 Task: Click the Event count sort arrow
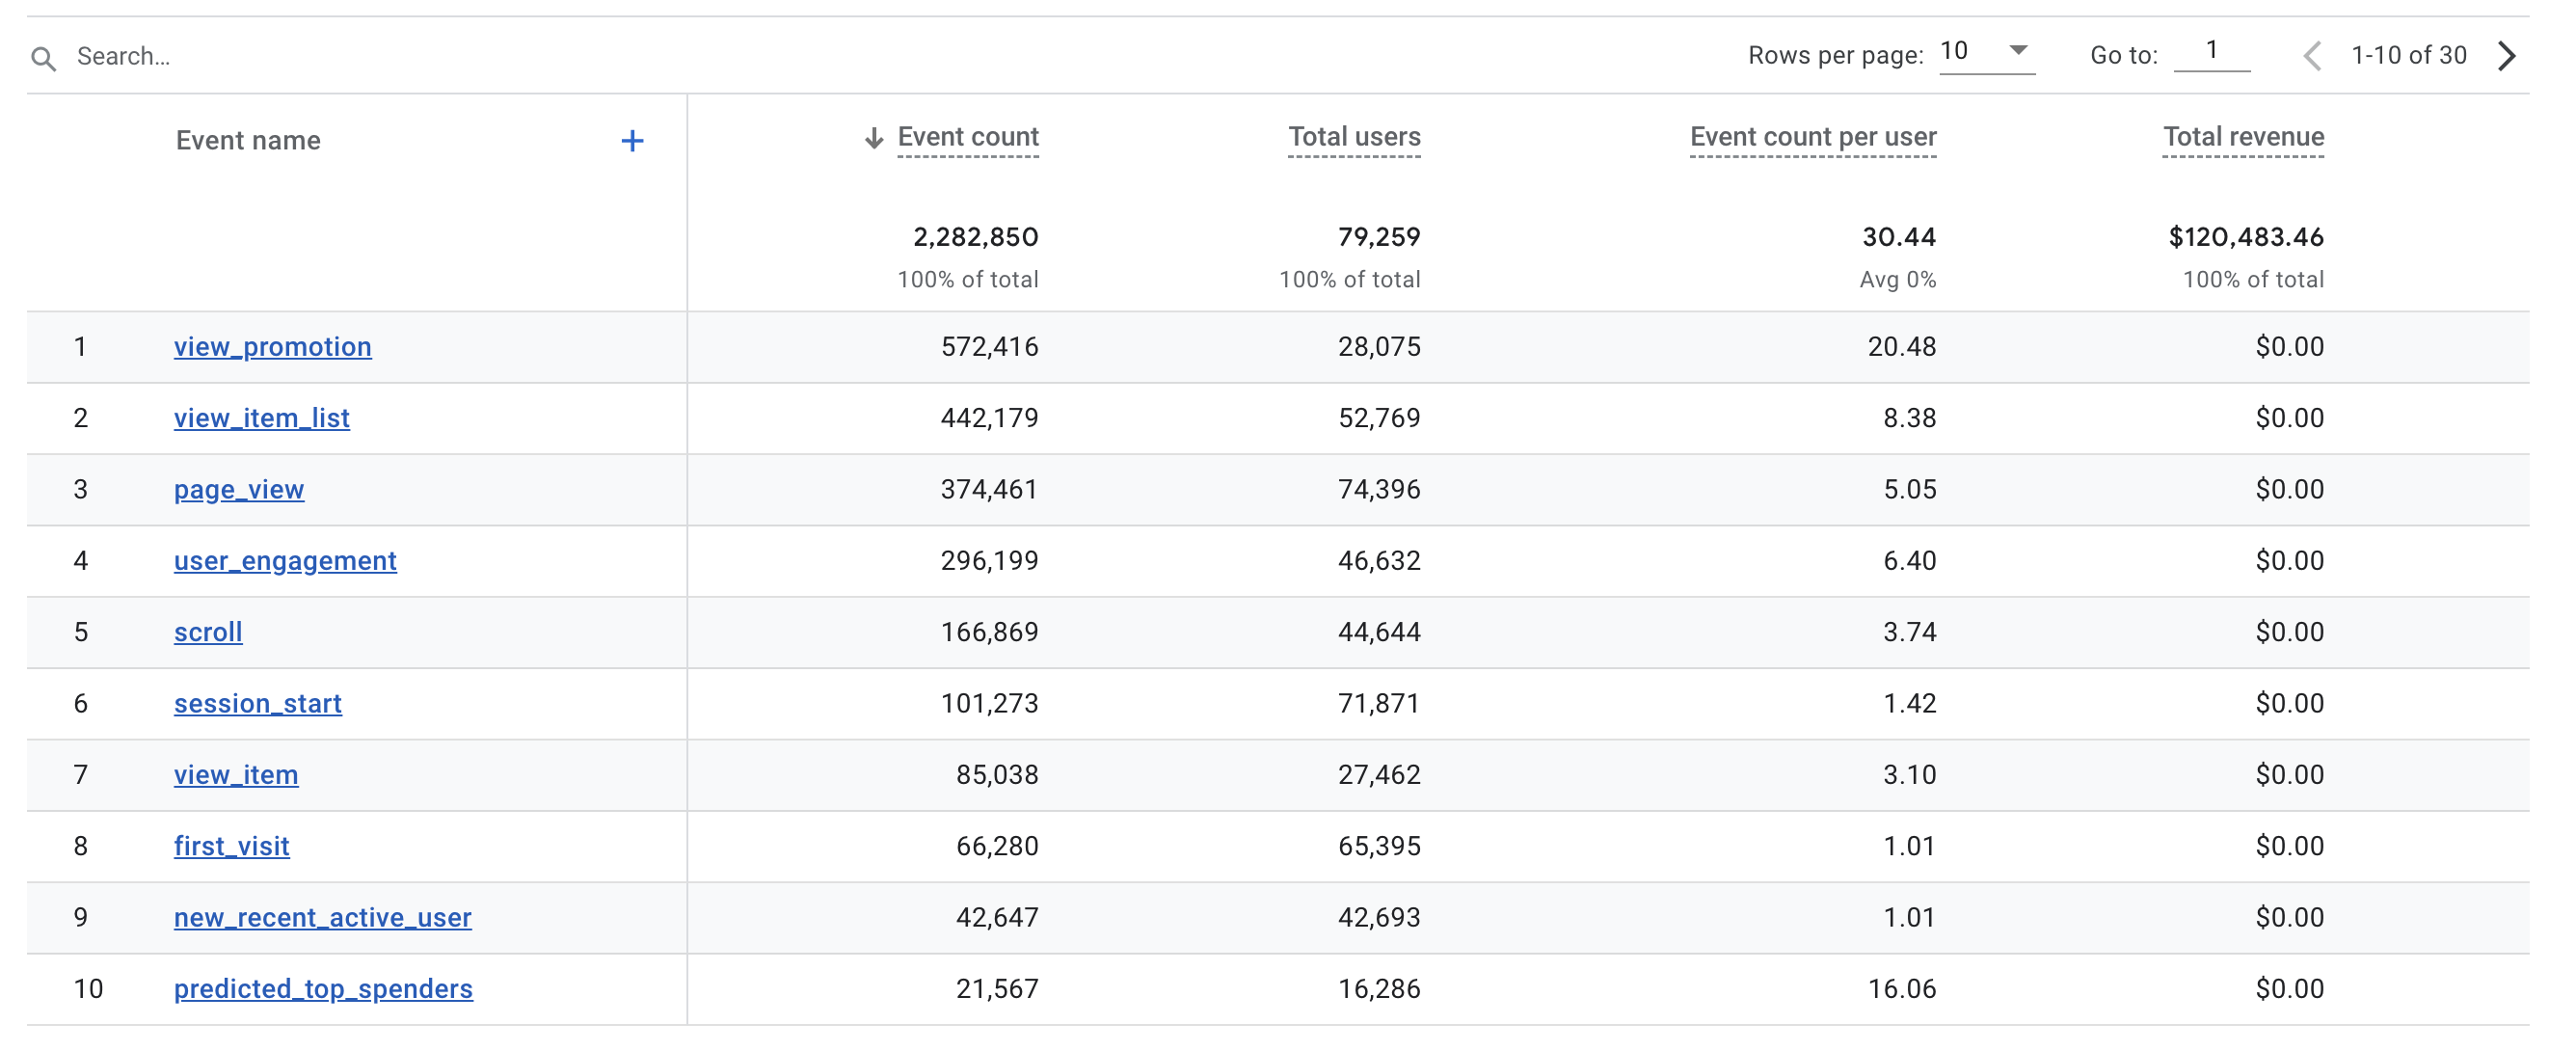[874, 138]
